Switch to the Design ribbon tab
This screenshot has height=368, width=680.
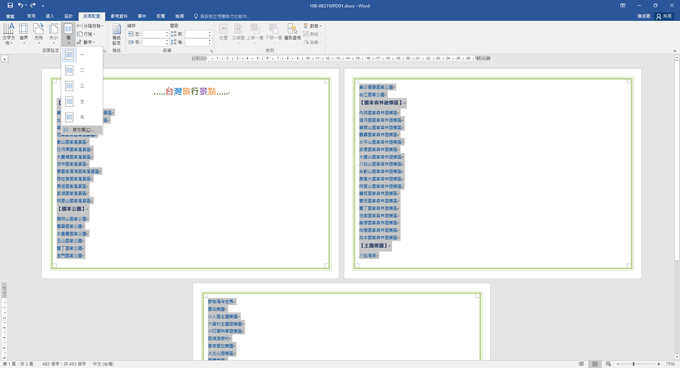69,16
